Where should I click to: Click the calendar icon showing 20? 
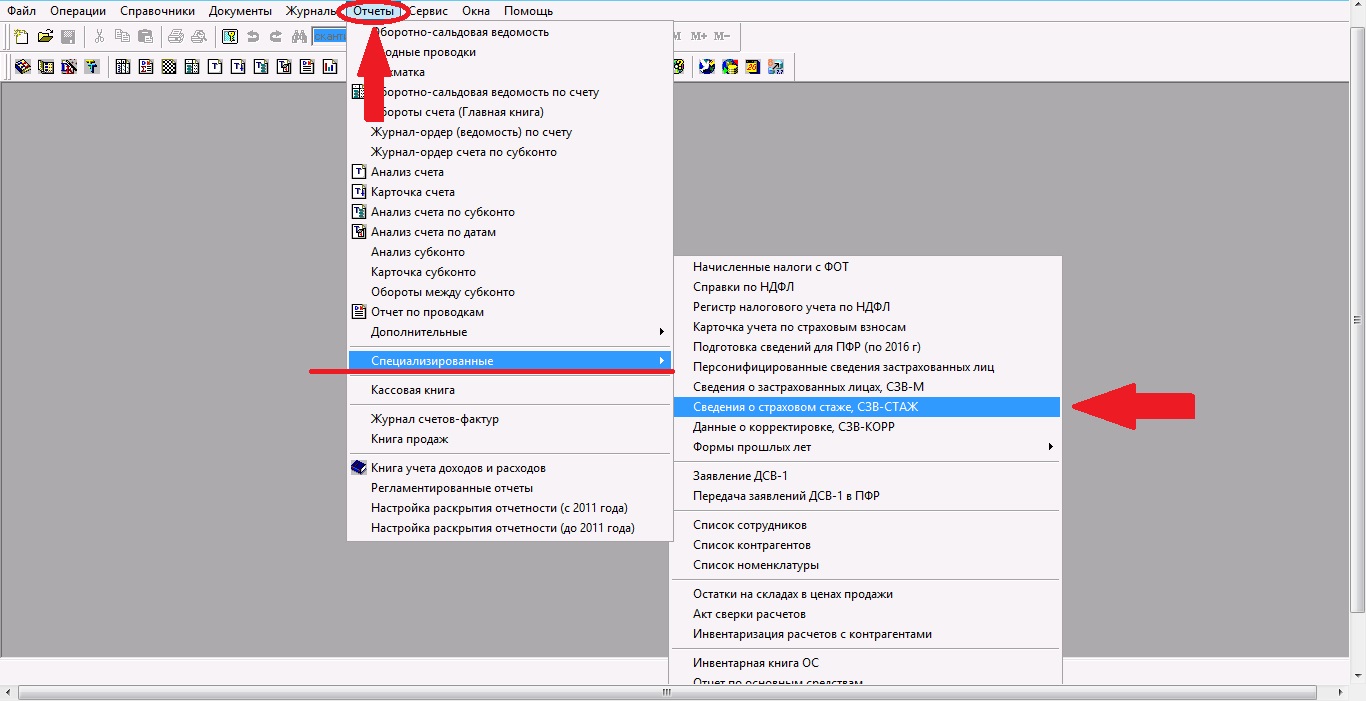[752, 67]
